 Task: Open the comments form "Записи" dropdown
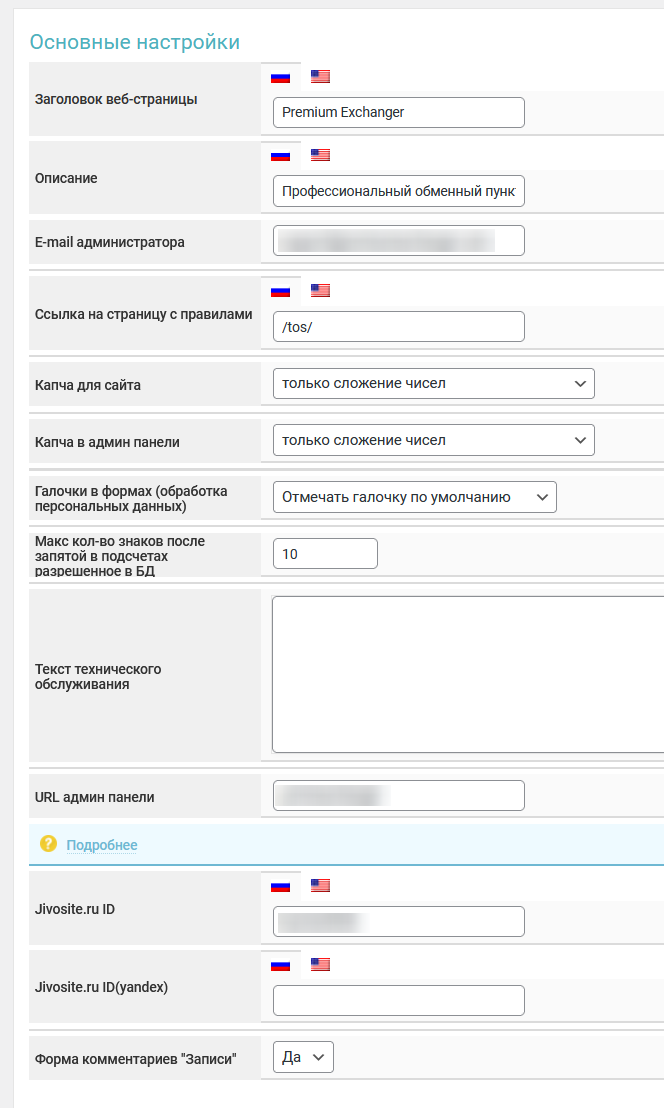click(x=303, y=1057)
